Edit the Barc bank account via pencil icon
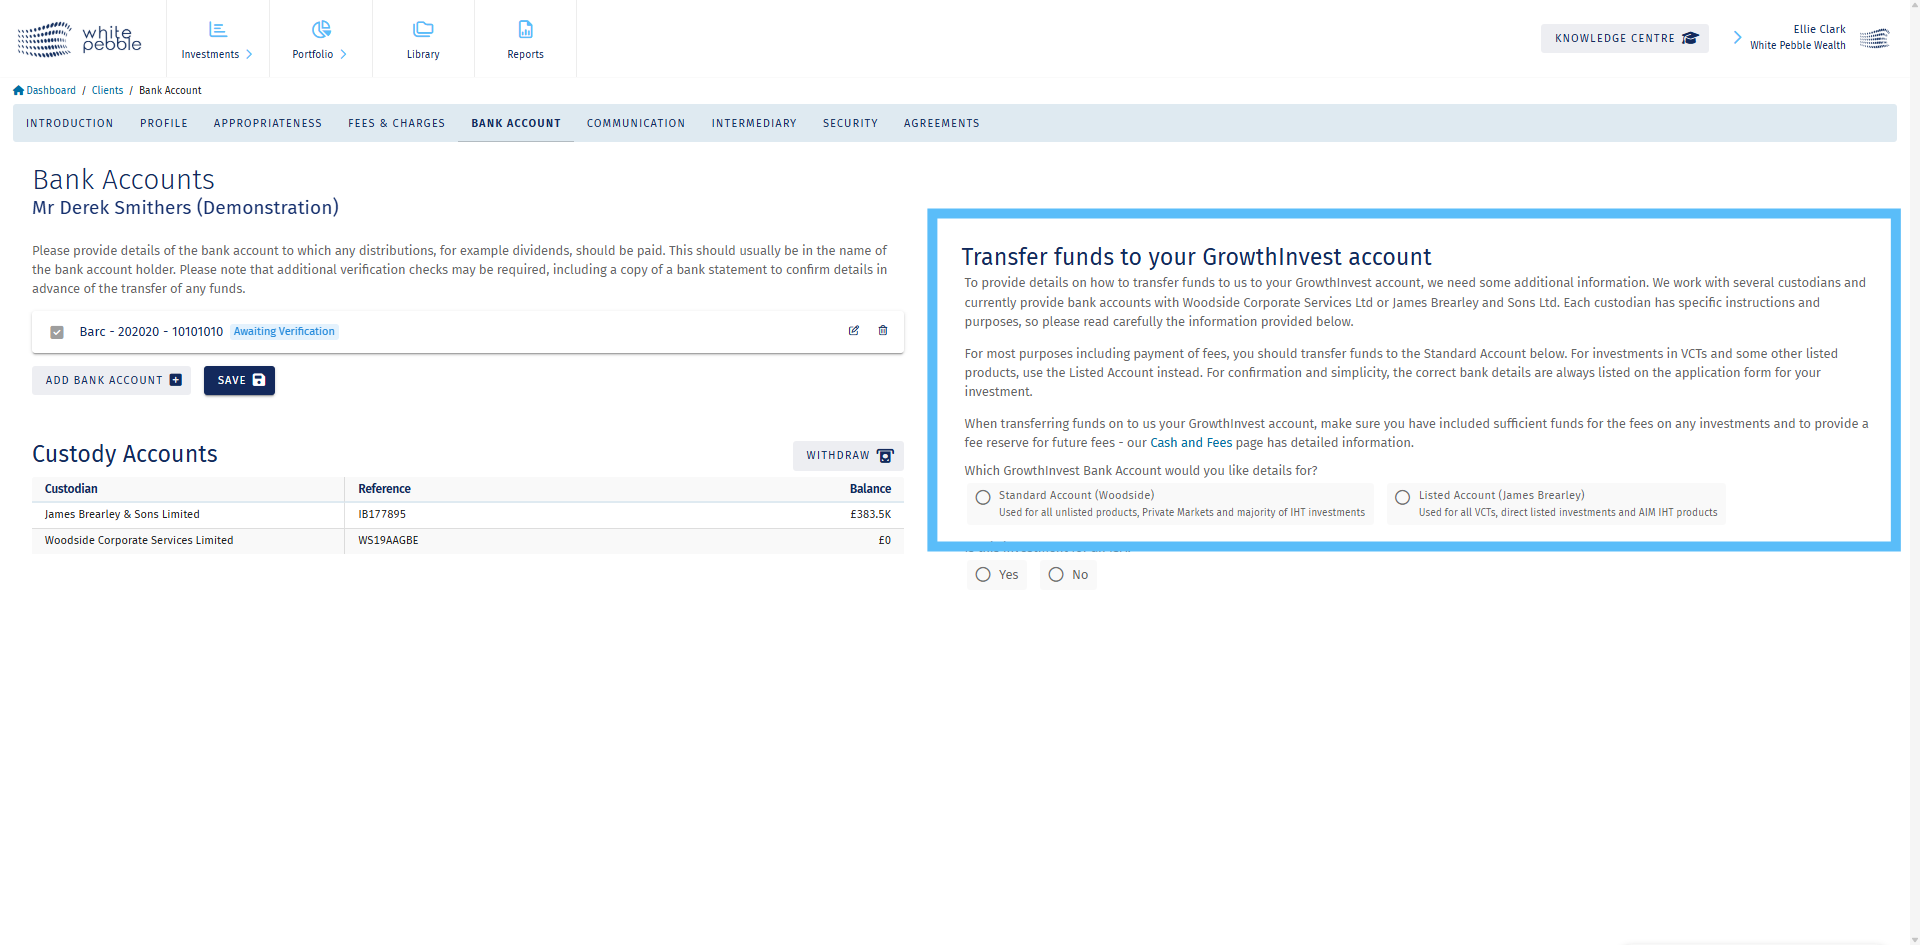Screen dimensions: 1920x945 click(853, 330)
